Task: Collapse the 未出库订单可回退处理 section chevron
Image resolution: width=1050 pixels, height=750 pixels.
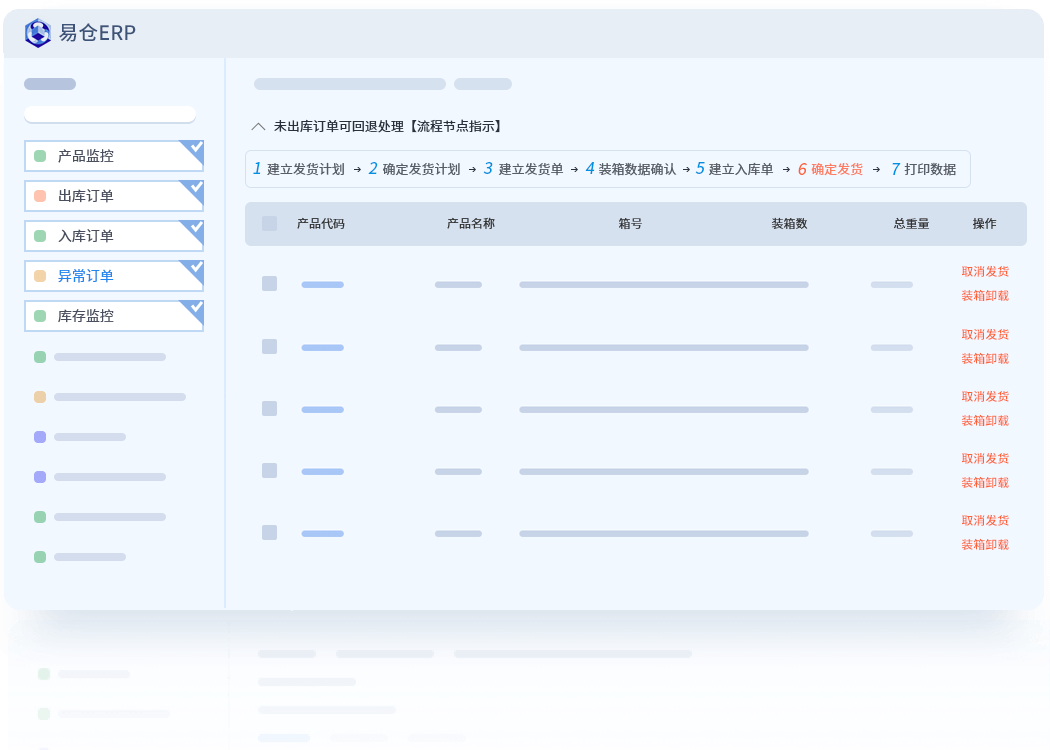Action: coord(258,127)
